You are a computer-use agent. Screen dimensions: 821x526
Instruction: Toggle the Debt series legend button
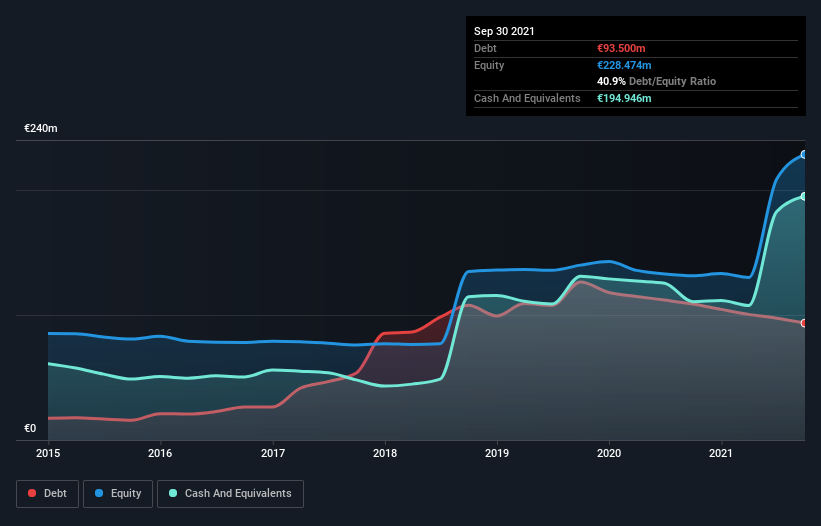[48, 494]
